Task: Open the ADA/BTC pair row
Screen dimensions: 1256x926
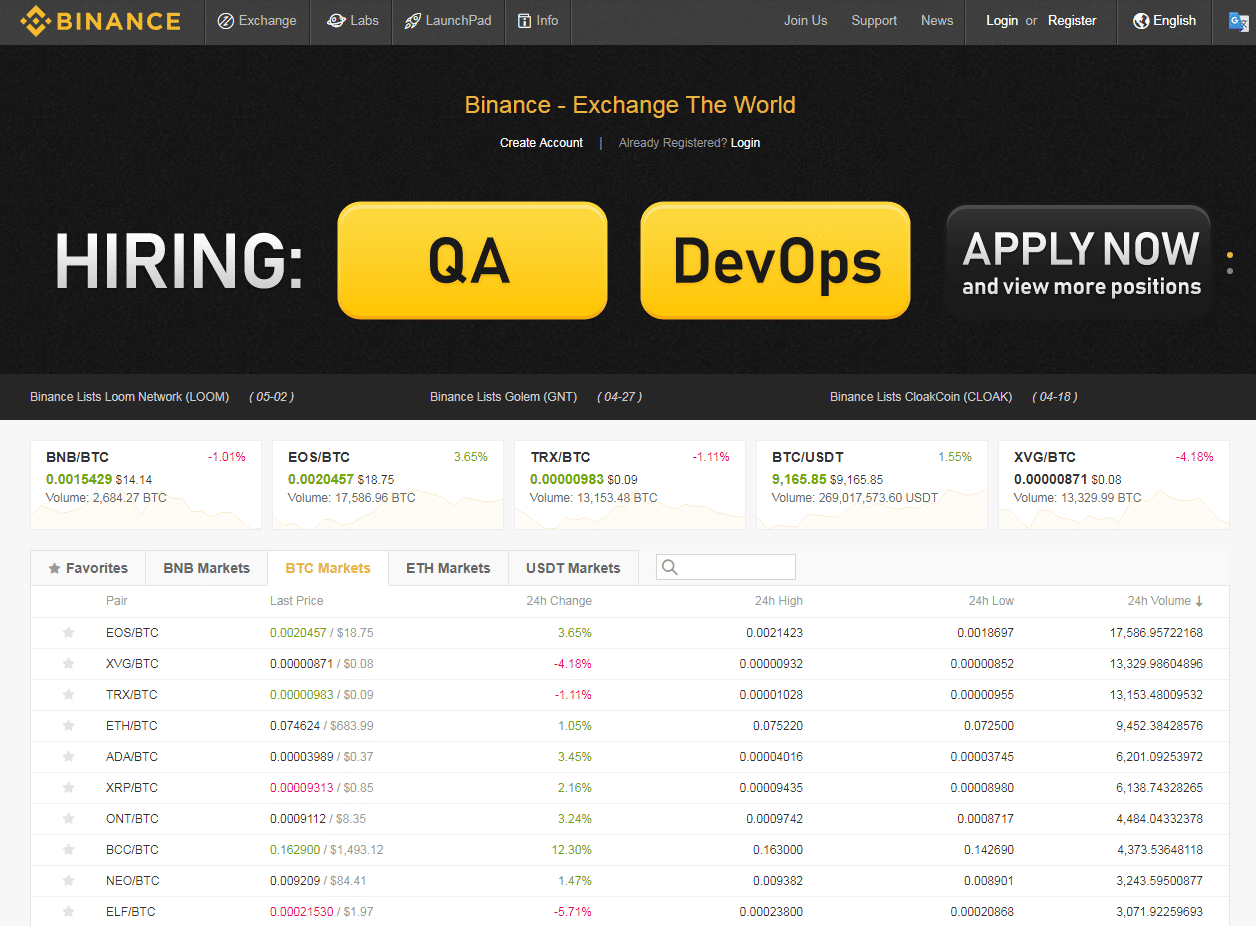Action: click(630, 757)
